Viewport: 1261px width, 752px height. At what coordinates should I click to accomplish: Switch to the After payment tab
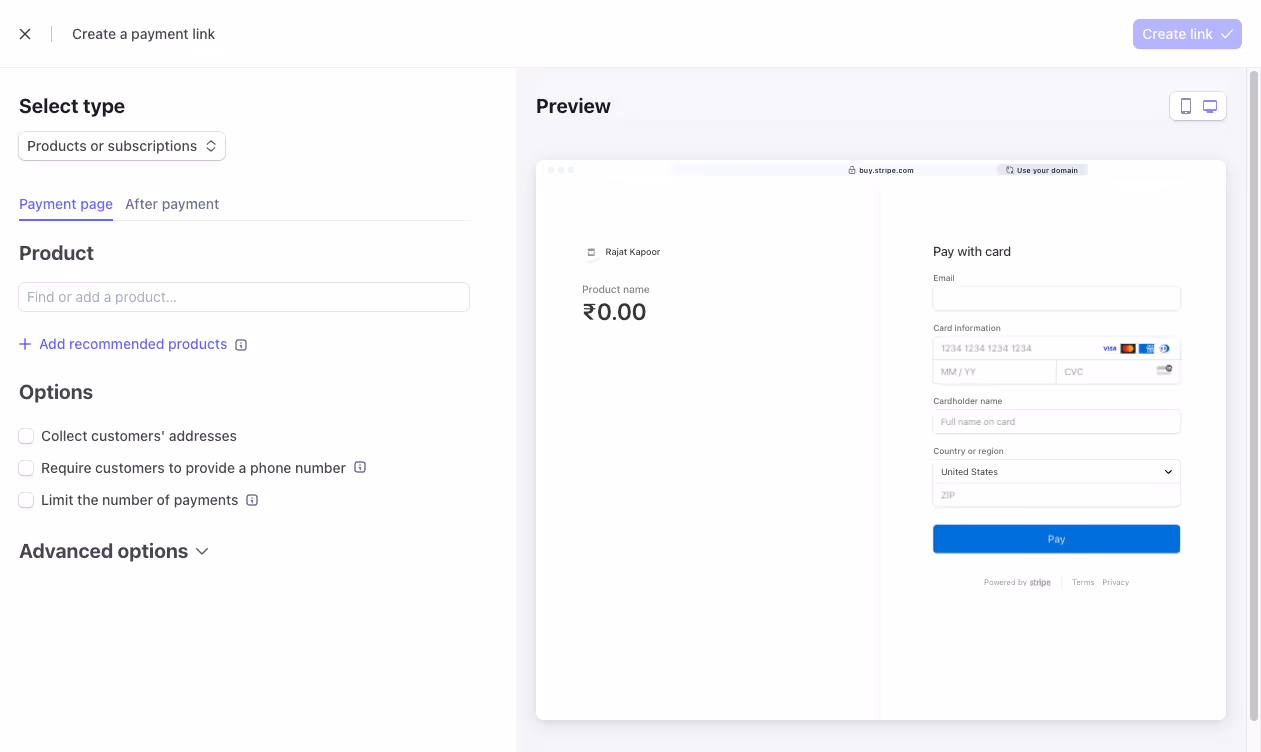172,204
